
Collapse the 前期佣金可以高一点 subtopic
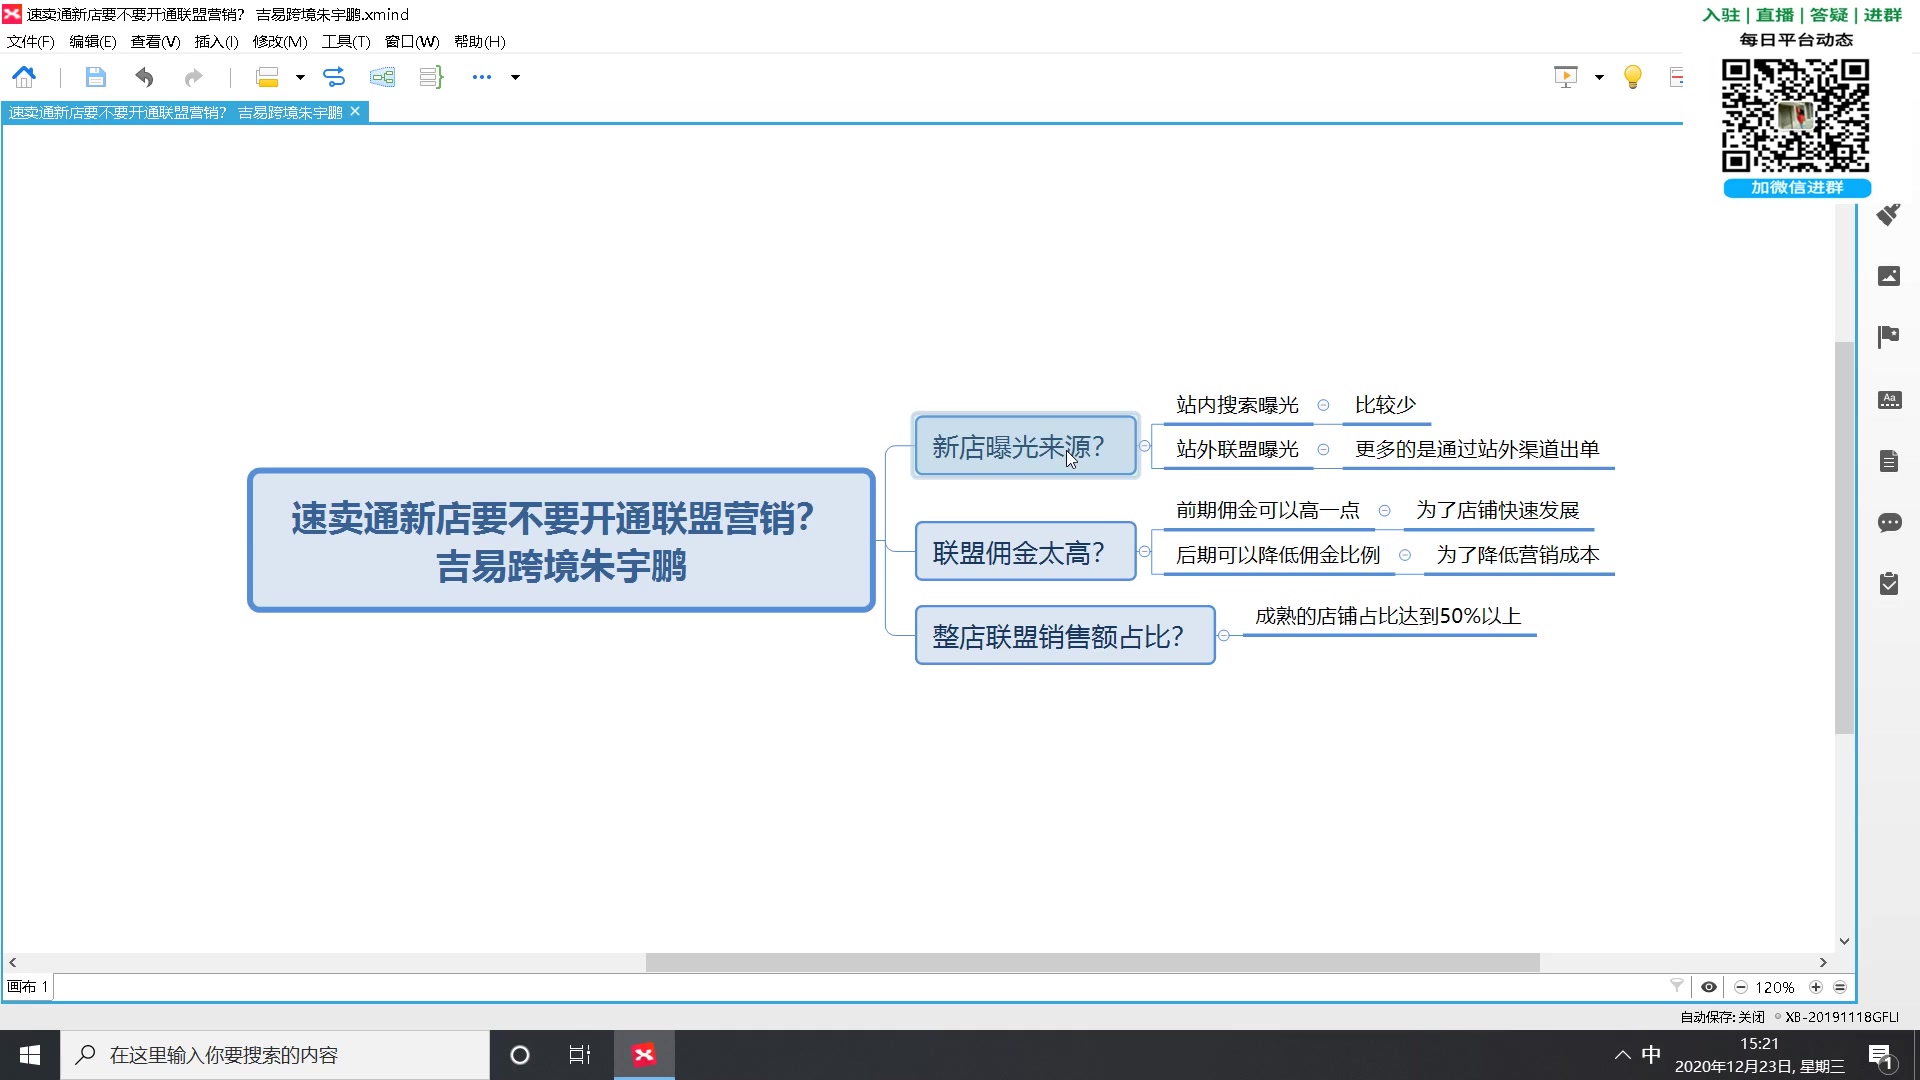coord(1384,510)
